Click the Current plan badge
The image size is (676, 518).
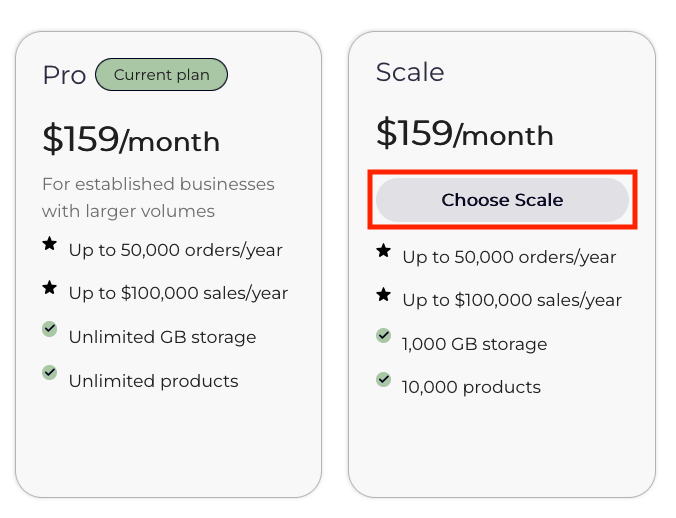click(161, 75)
